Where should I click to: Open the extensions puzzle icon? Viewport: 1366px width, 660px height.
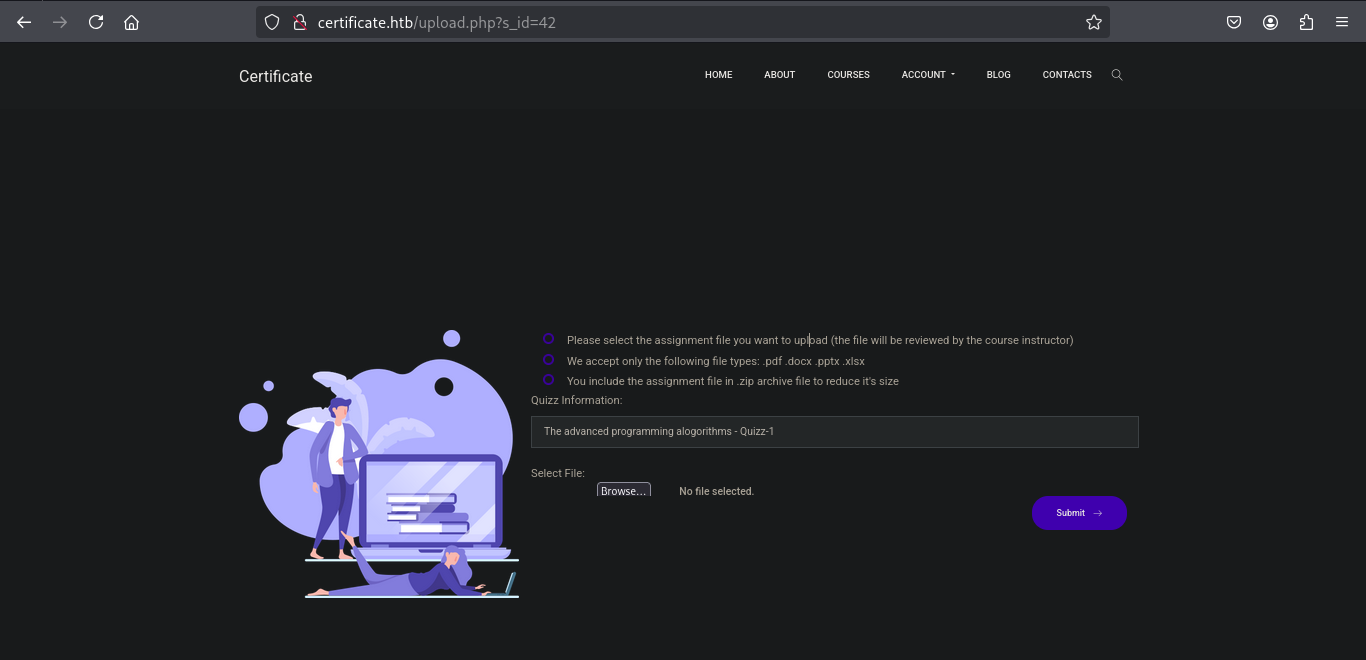[1306, 22]
